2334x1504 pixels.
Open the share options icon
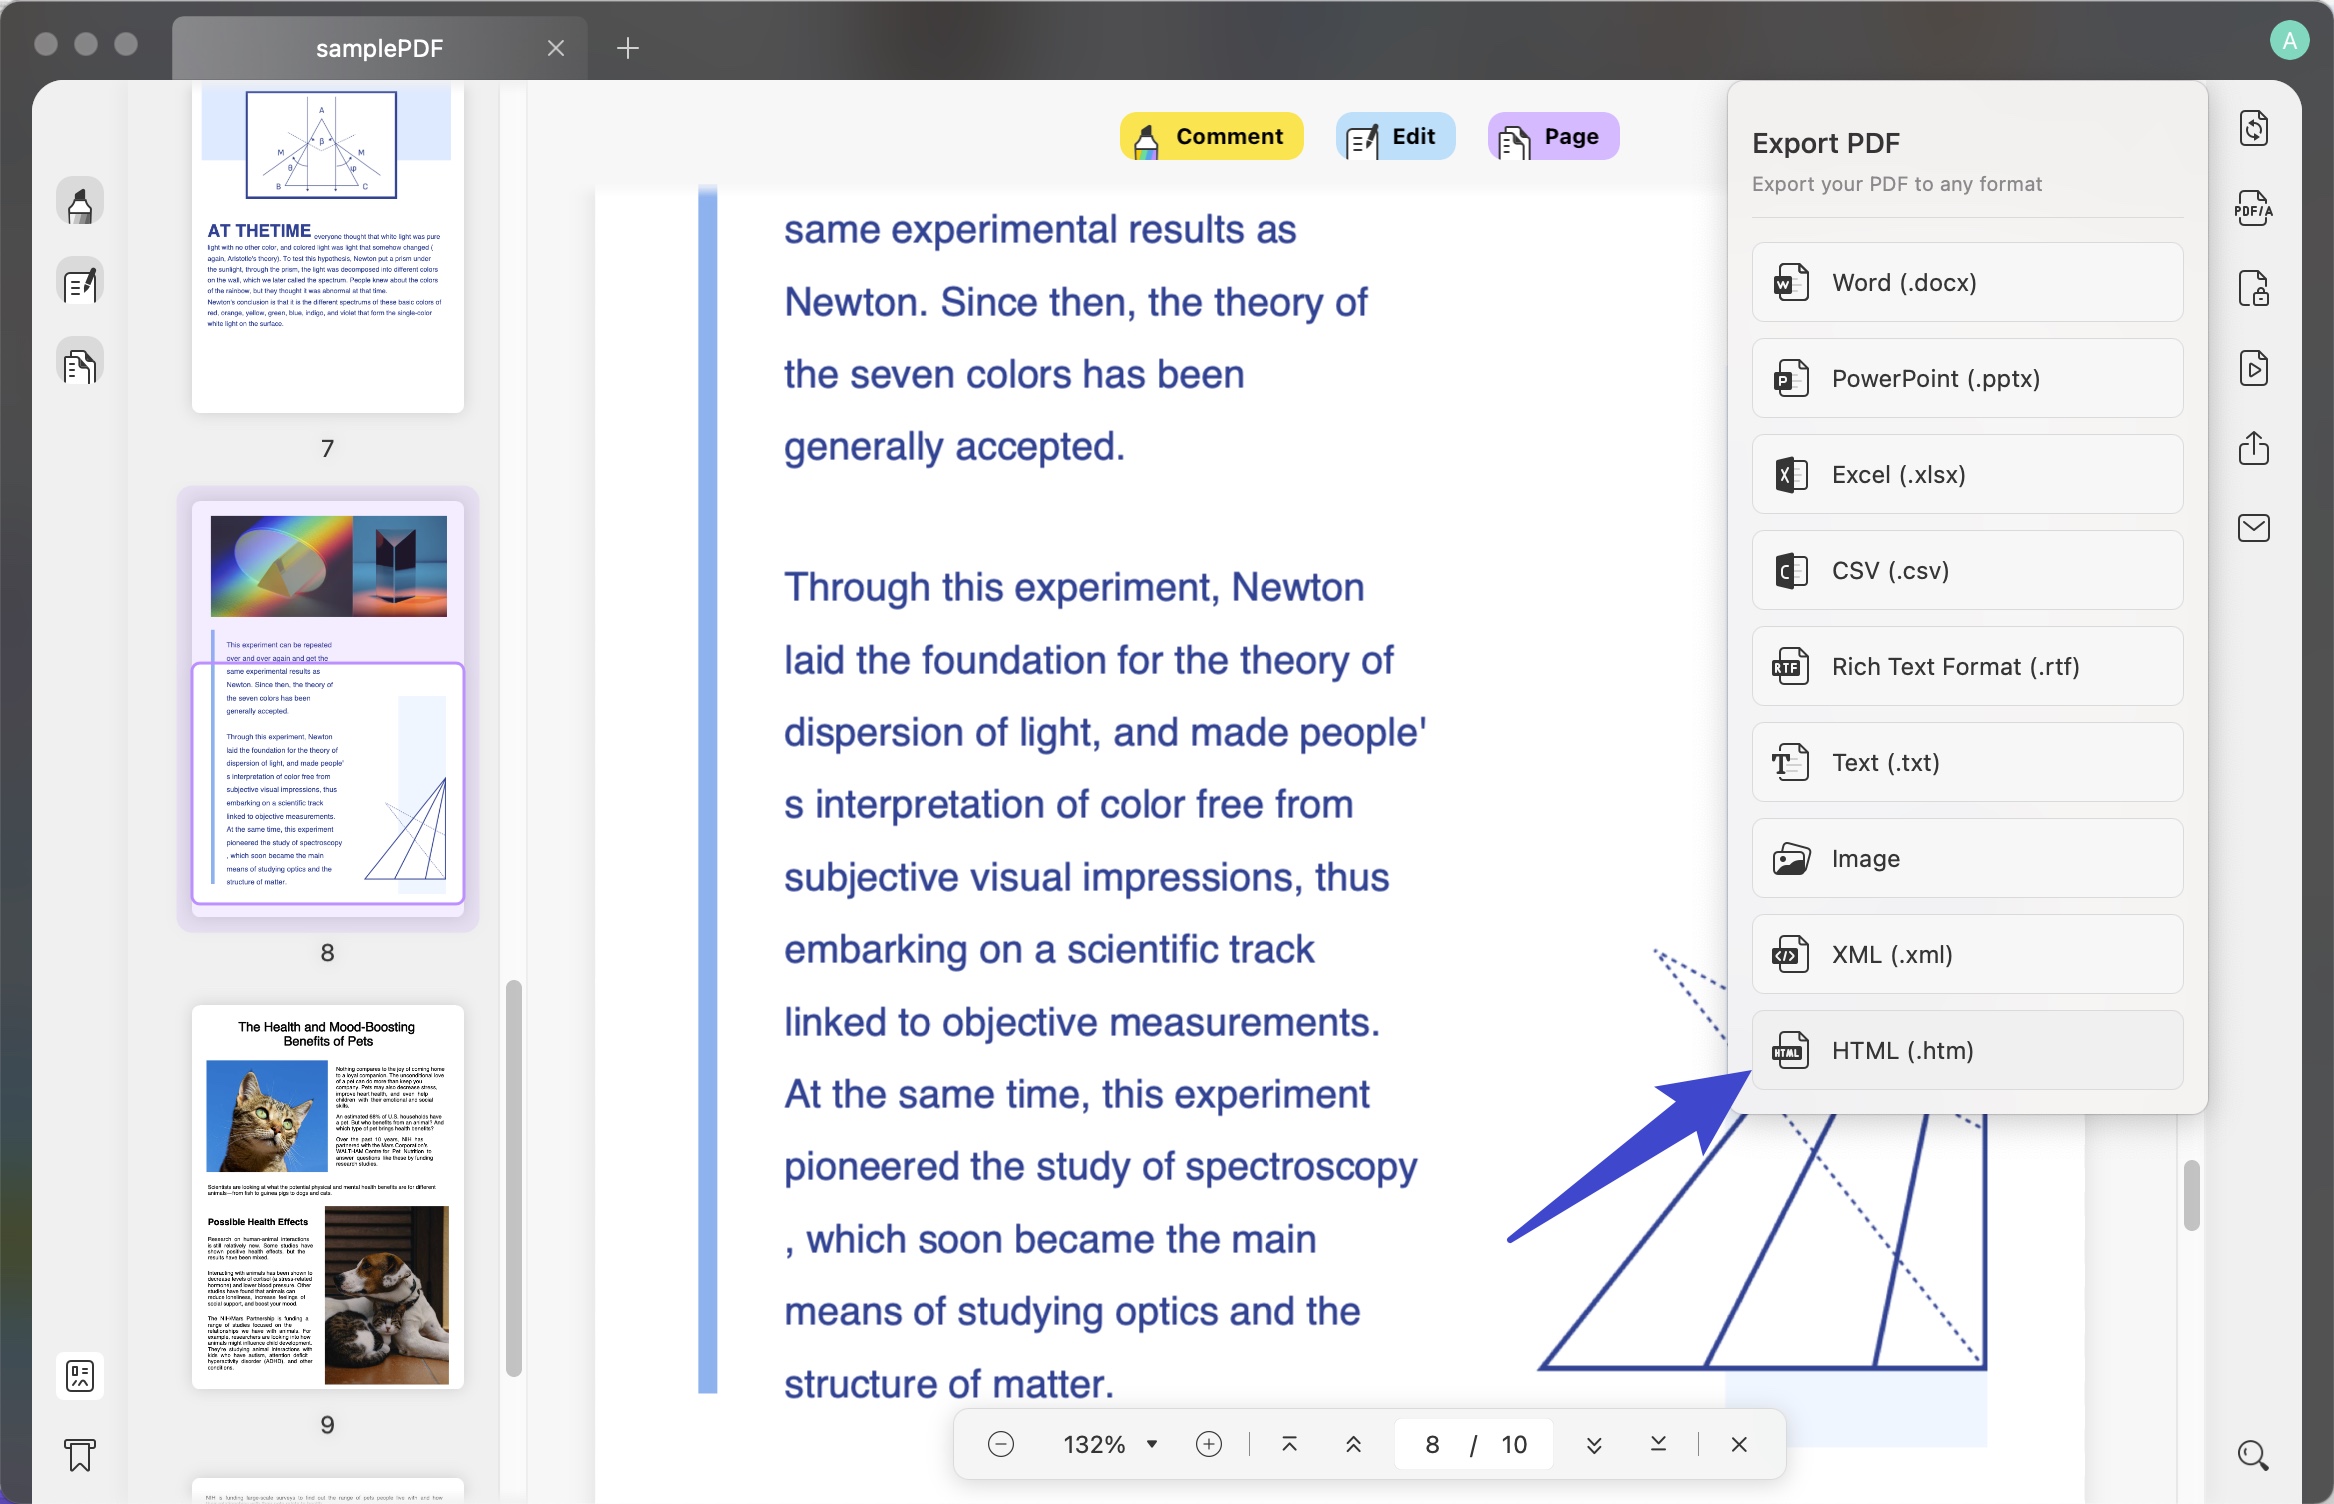[x=2253, y=448]
